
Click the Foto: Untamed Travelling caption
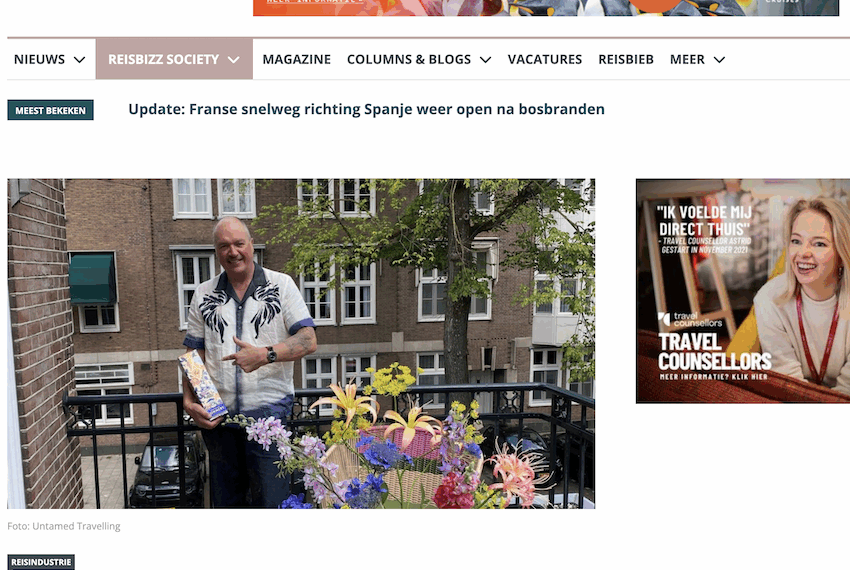[63, 526]
